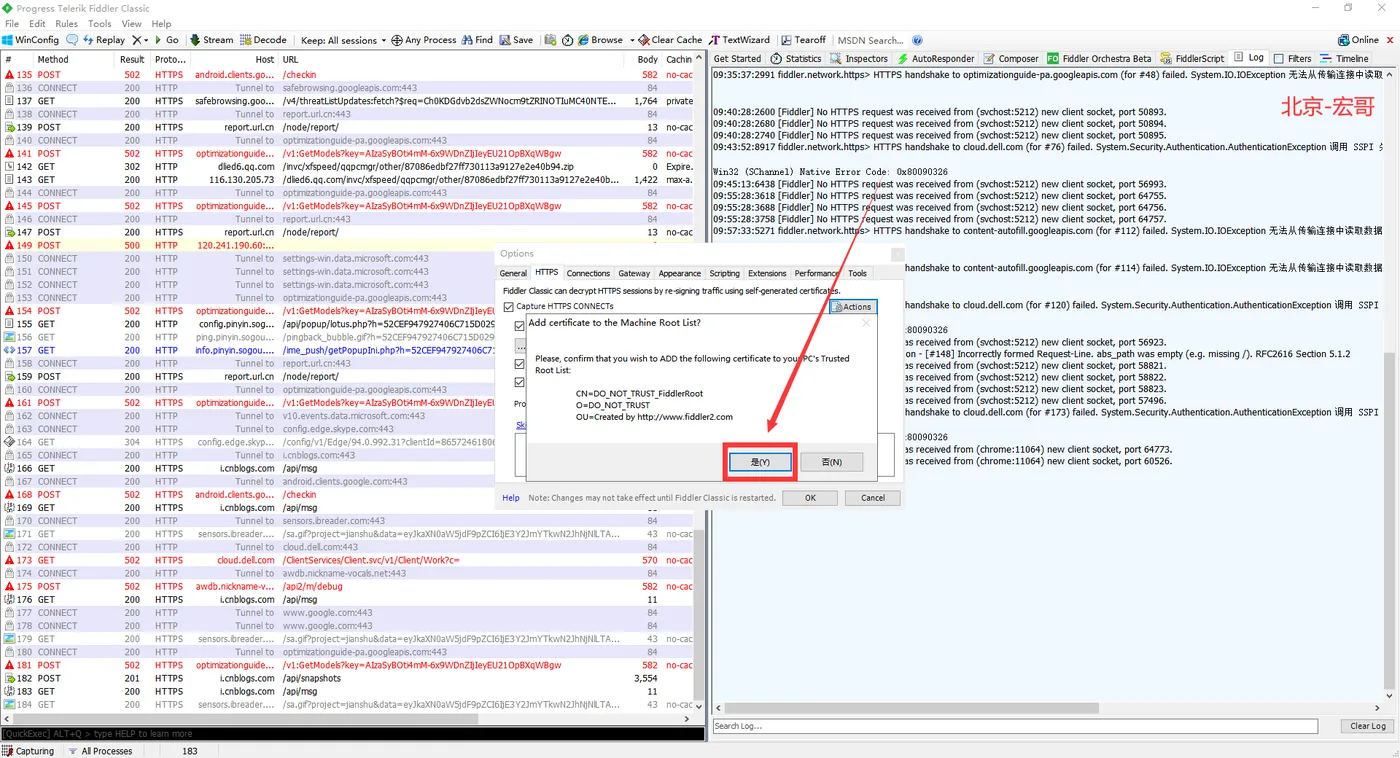Select session 168 POST android.clients.google /checkin
Screen dimensions: 1400x758
(348, 495)
